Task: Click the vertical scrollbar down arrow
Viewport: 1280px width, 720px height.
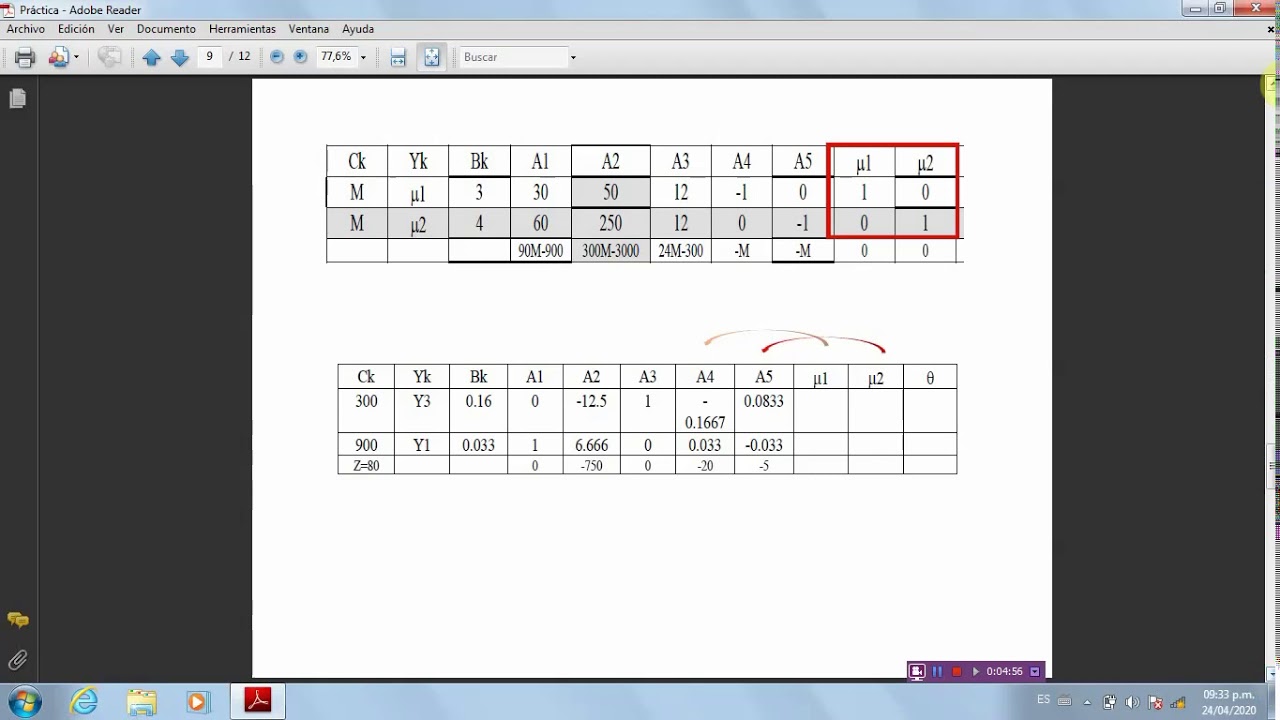Action: 1271,672
